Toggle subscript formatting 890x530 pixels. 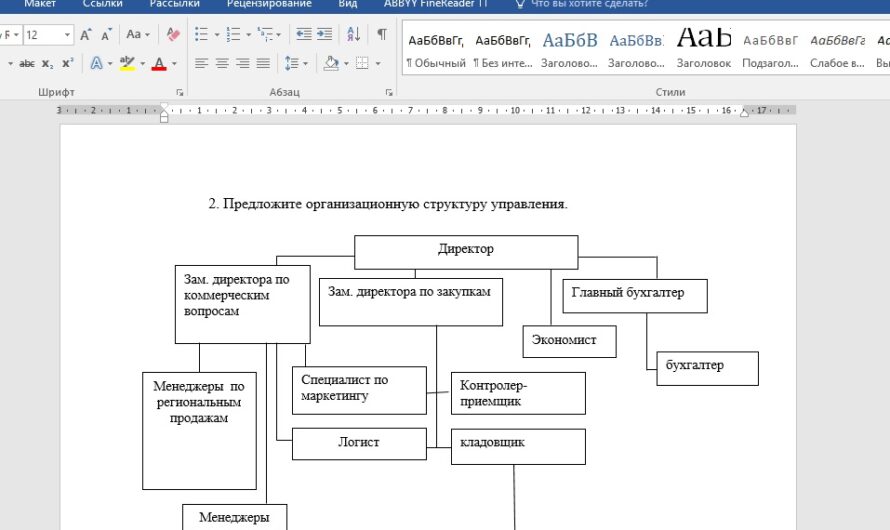click(x=48, y=64)
